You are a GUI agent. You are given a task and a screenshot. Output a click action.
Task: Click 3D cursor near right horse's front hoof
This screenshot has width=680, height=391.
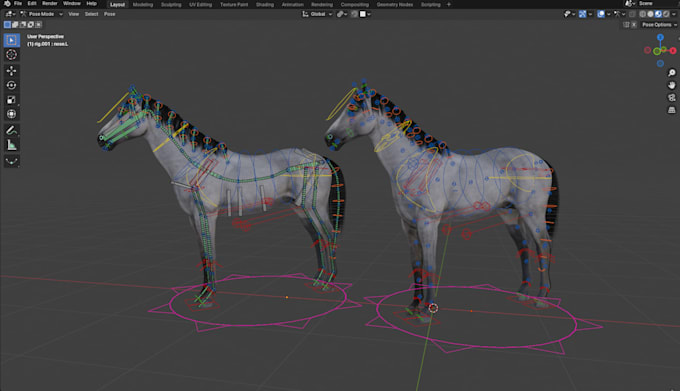433,308
